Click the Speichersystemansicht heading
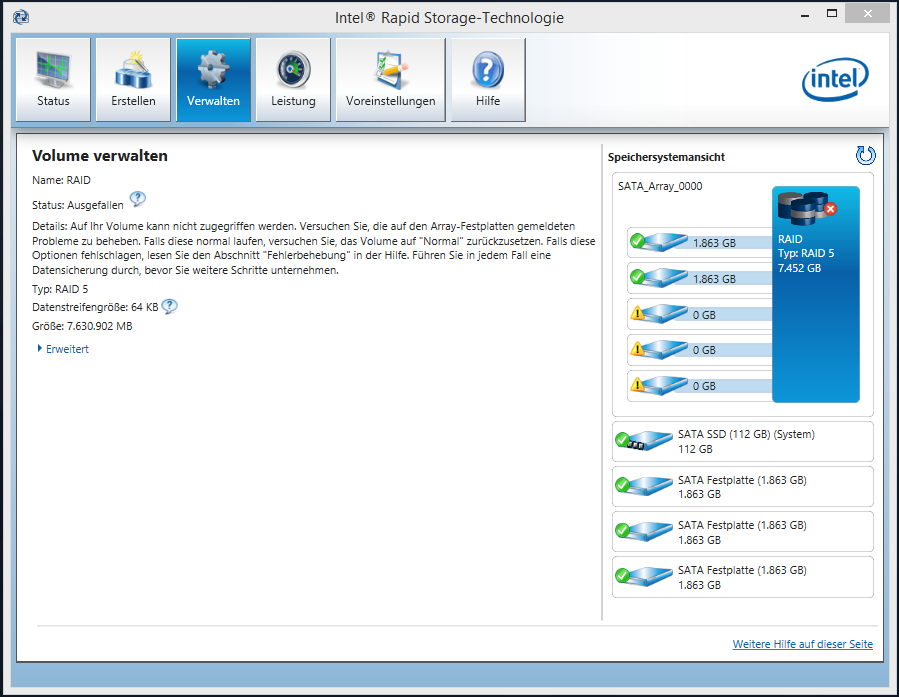 pyautogui.click(x=666, y=157)
